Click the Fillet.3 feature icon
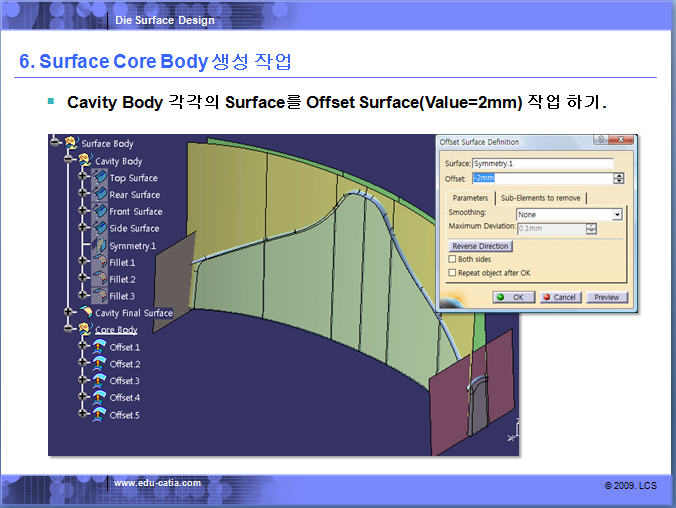This screenshot has width=676, height=508. [x=99, y=296]
